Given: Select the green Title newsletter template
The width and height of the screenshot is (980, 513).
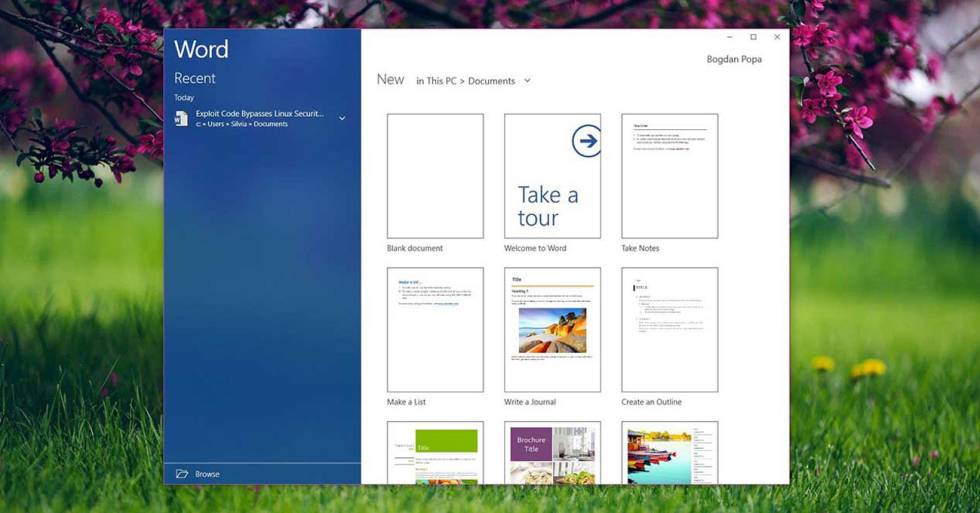Looking at the screenshot, I should point(435,452).
